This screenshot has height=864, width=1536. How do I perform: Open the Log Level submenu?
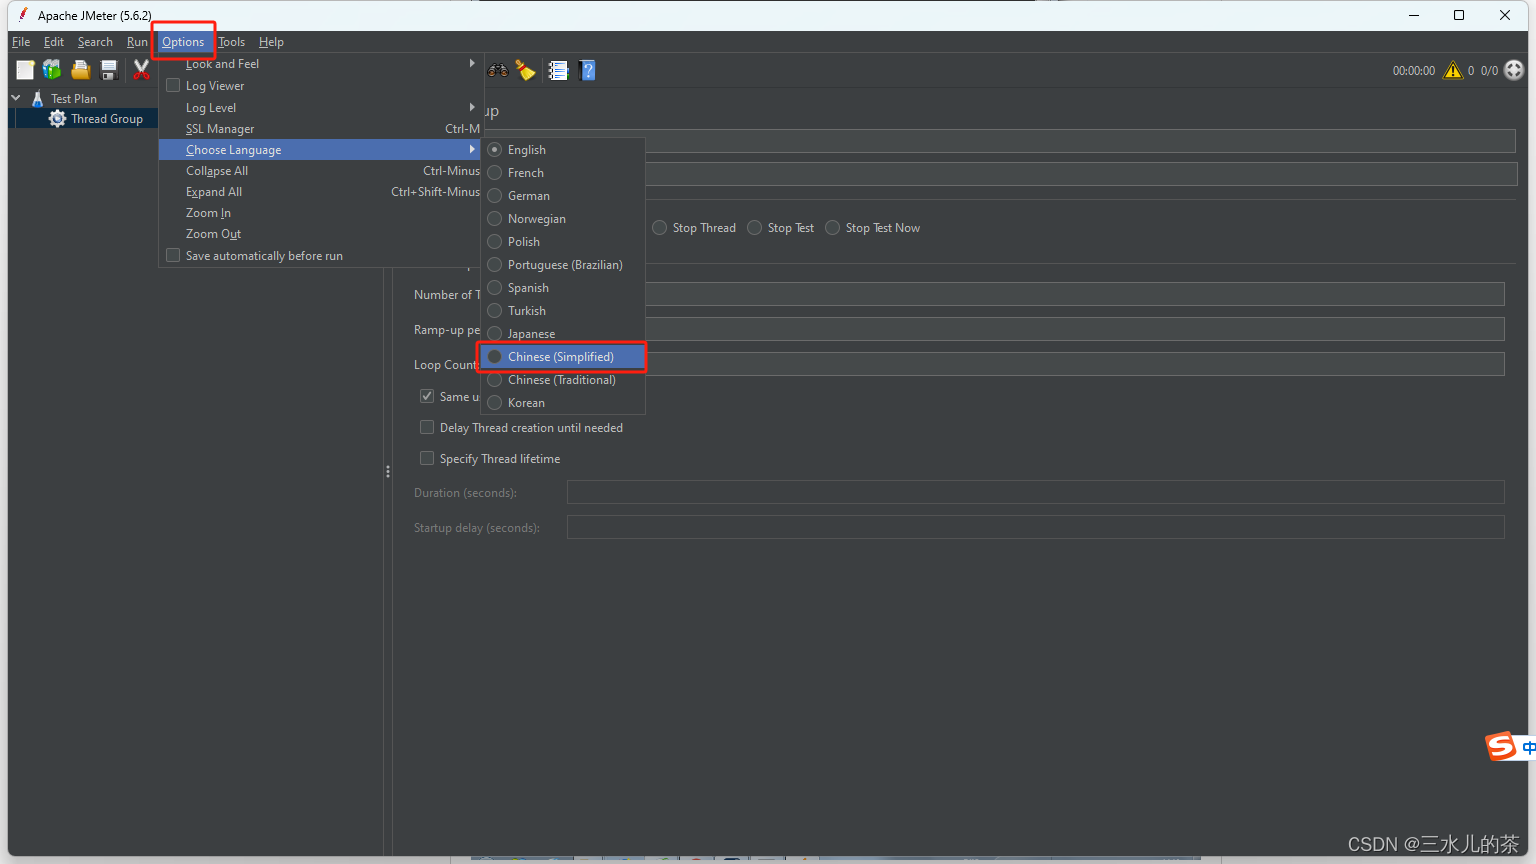coord(211,107)
